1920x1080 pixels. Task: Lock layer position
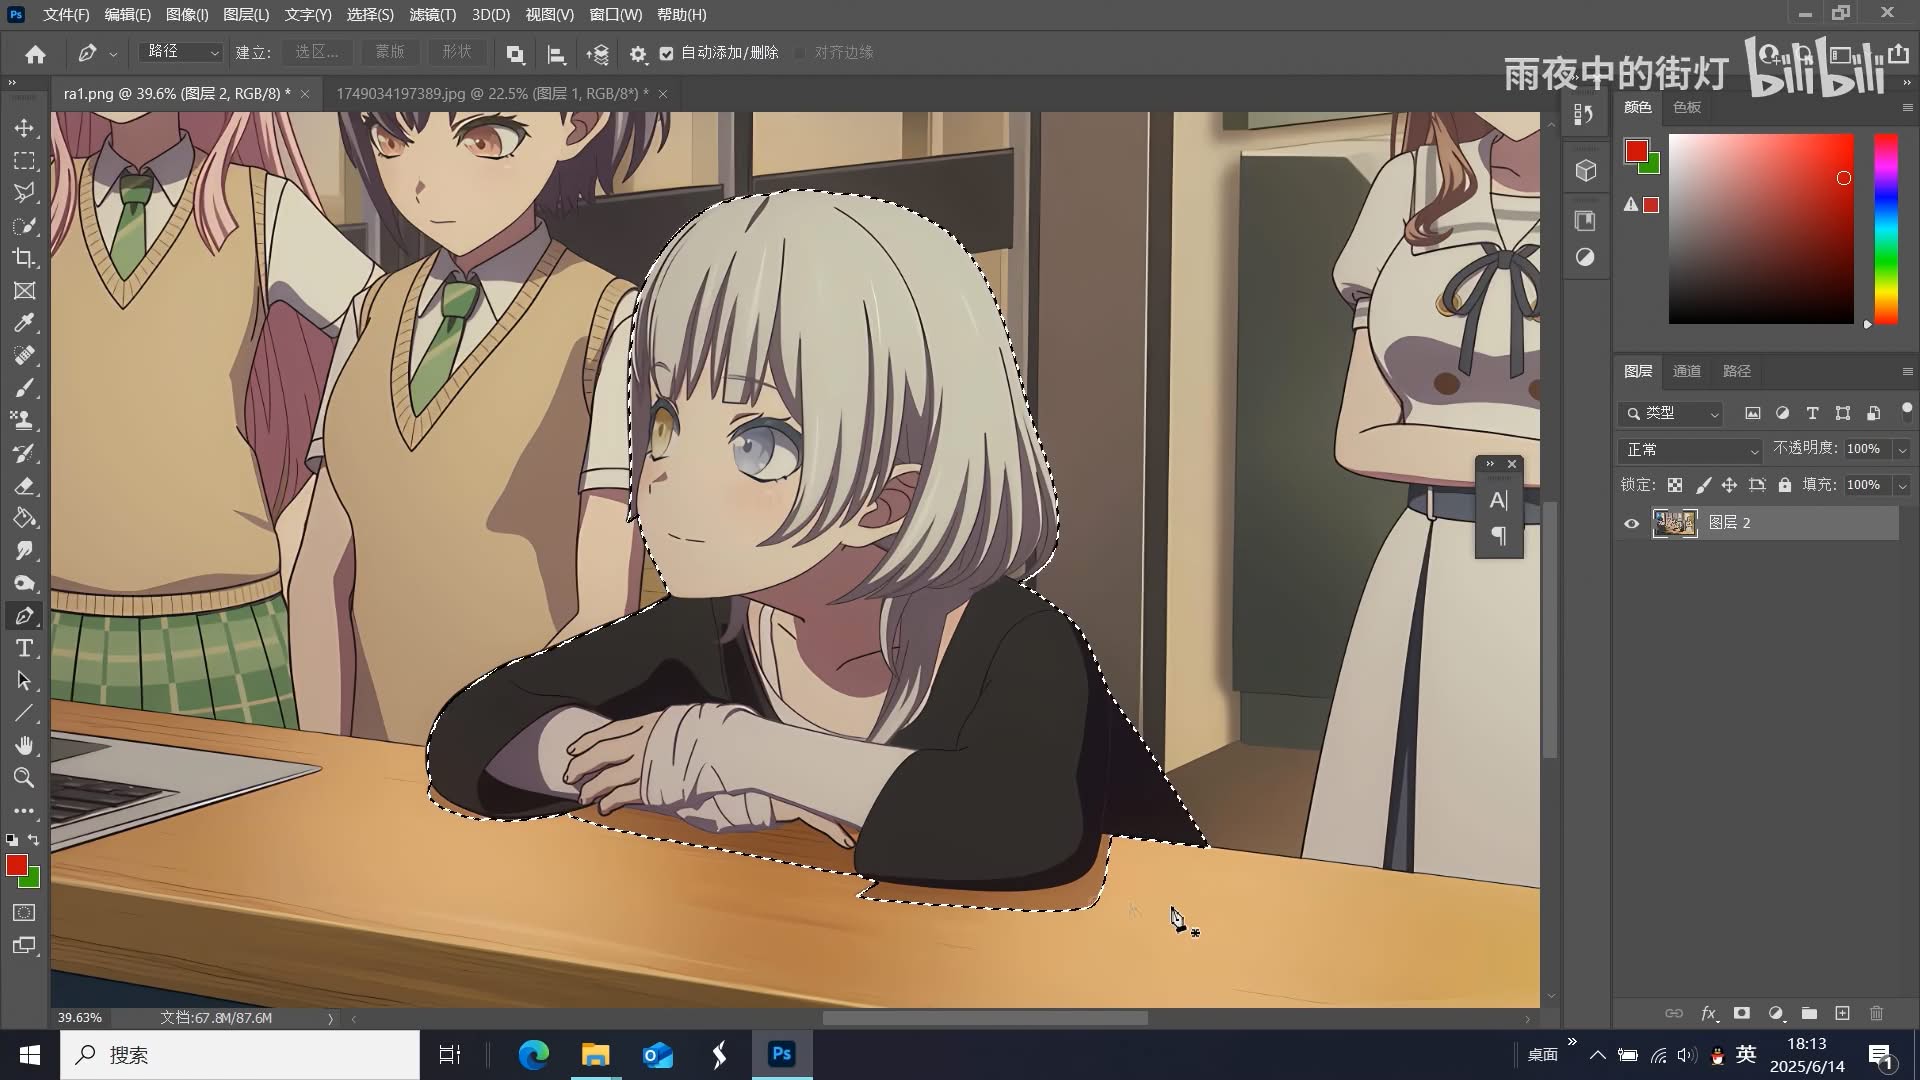(1729, 485)
